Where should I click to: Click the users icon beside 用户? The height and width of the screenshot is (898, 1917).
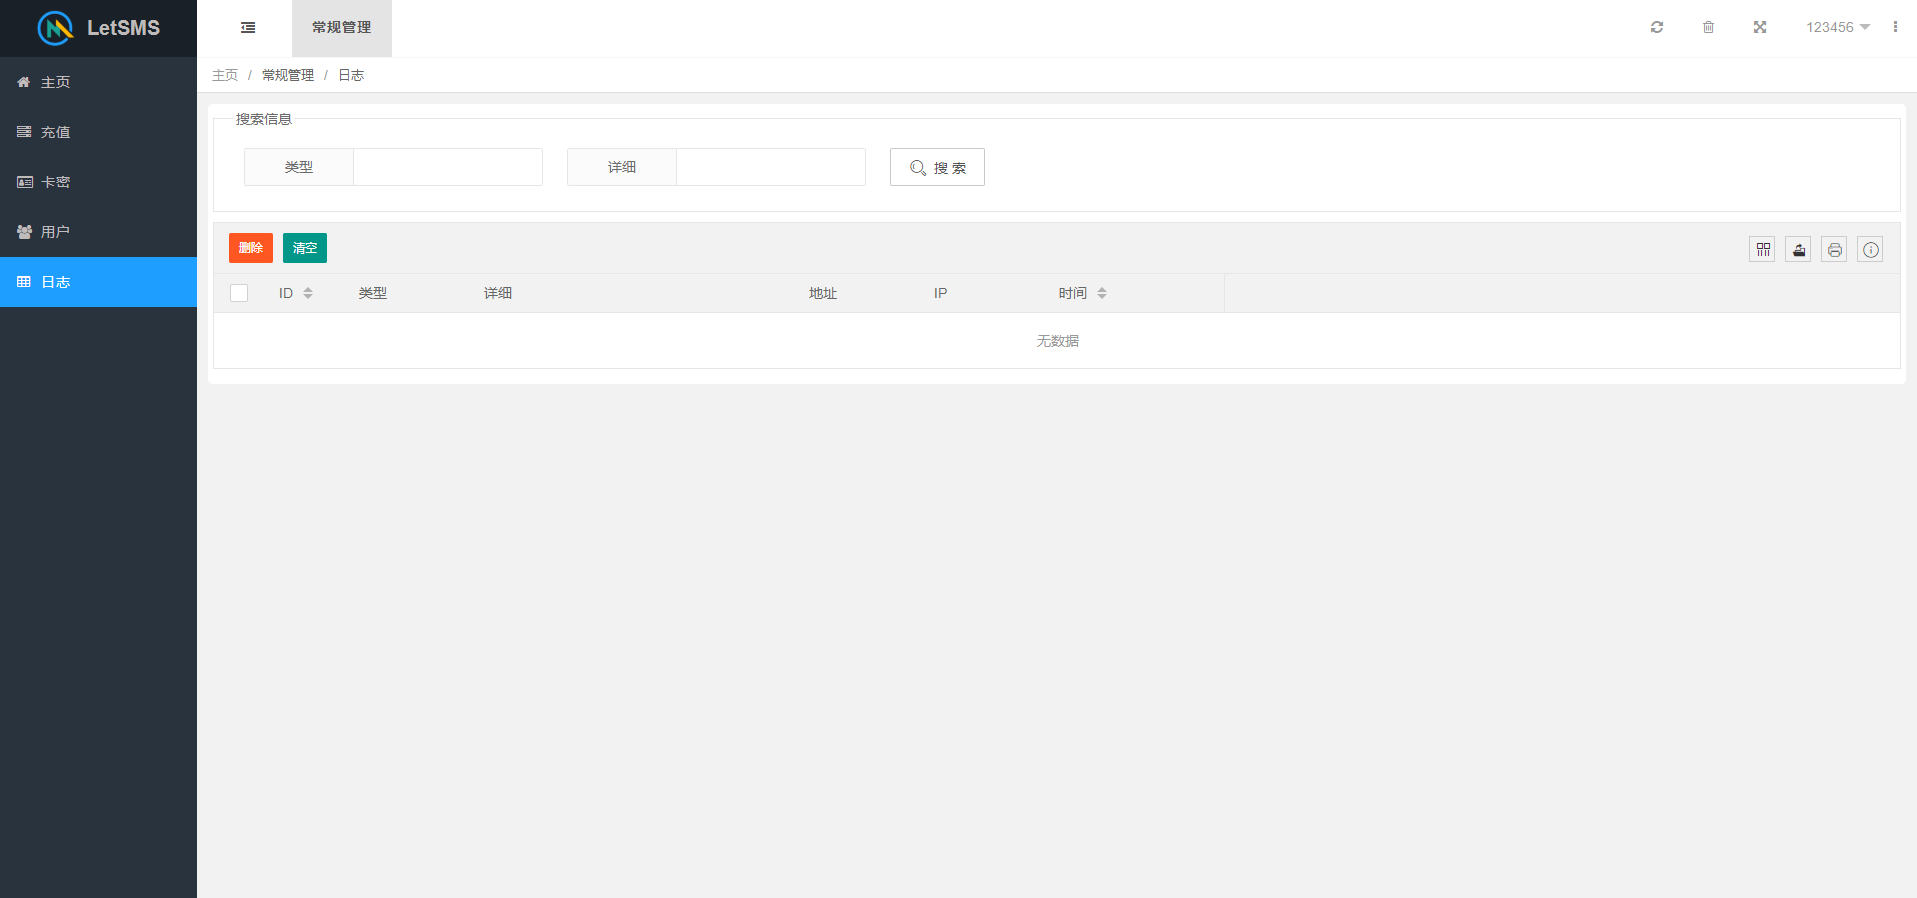[25, 232]
